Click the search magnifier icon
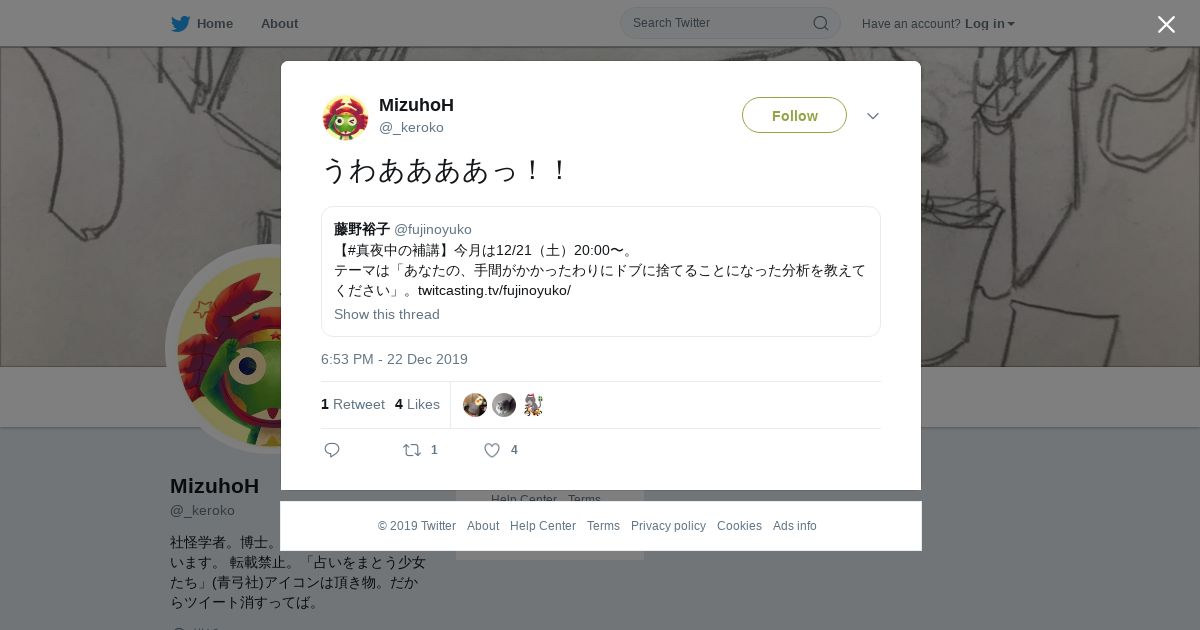Viewport: 1200px width, 630px height. [820, 23]
